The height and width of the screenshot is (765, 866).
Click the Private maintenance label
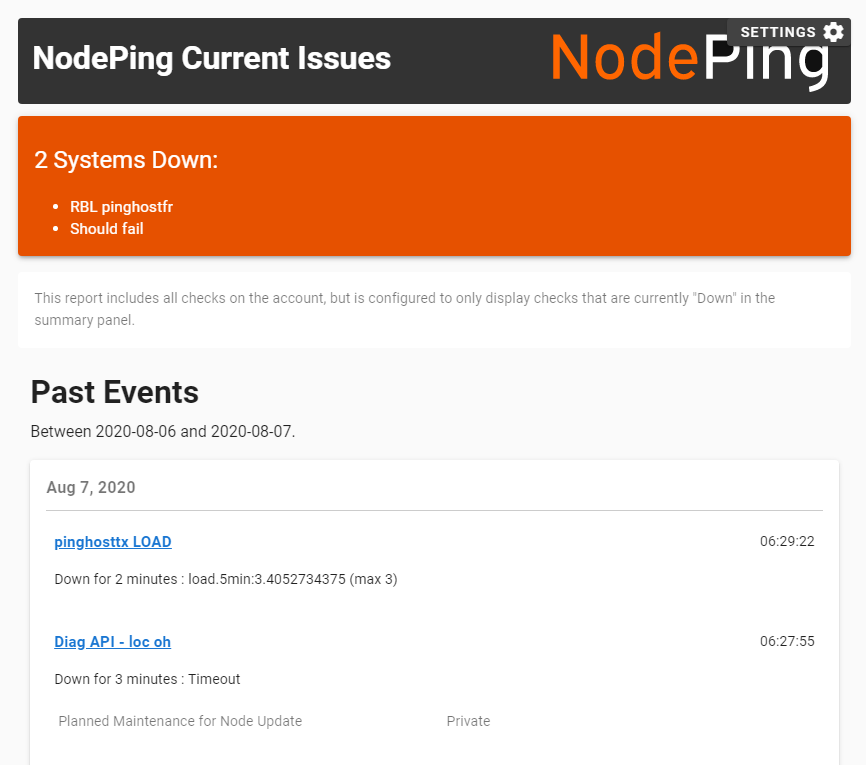click(468, 721)
